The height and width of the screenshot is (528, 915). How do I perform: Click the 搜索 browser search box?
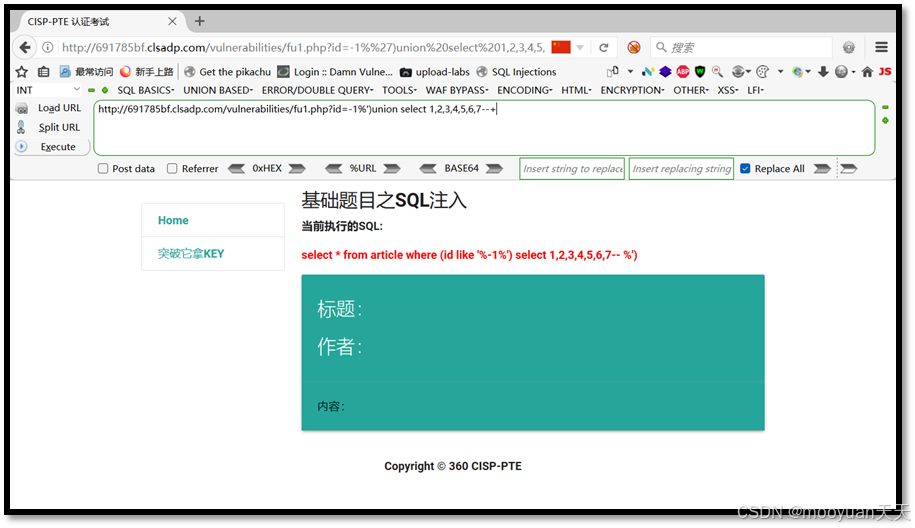pyautogui.click(x=741, y=47)
